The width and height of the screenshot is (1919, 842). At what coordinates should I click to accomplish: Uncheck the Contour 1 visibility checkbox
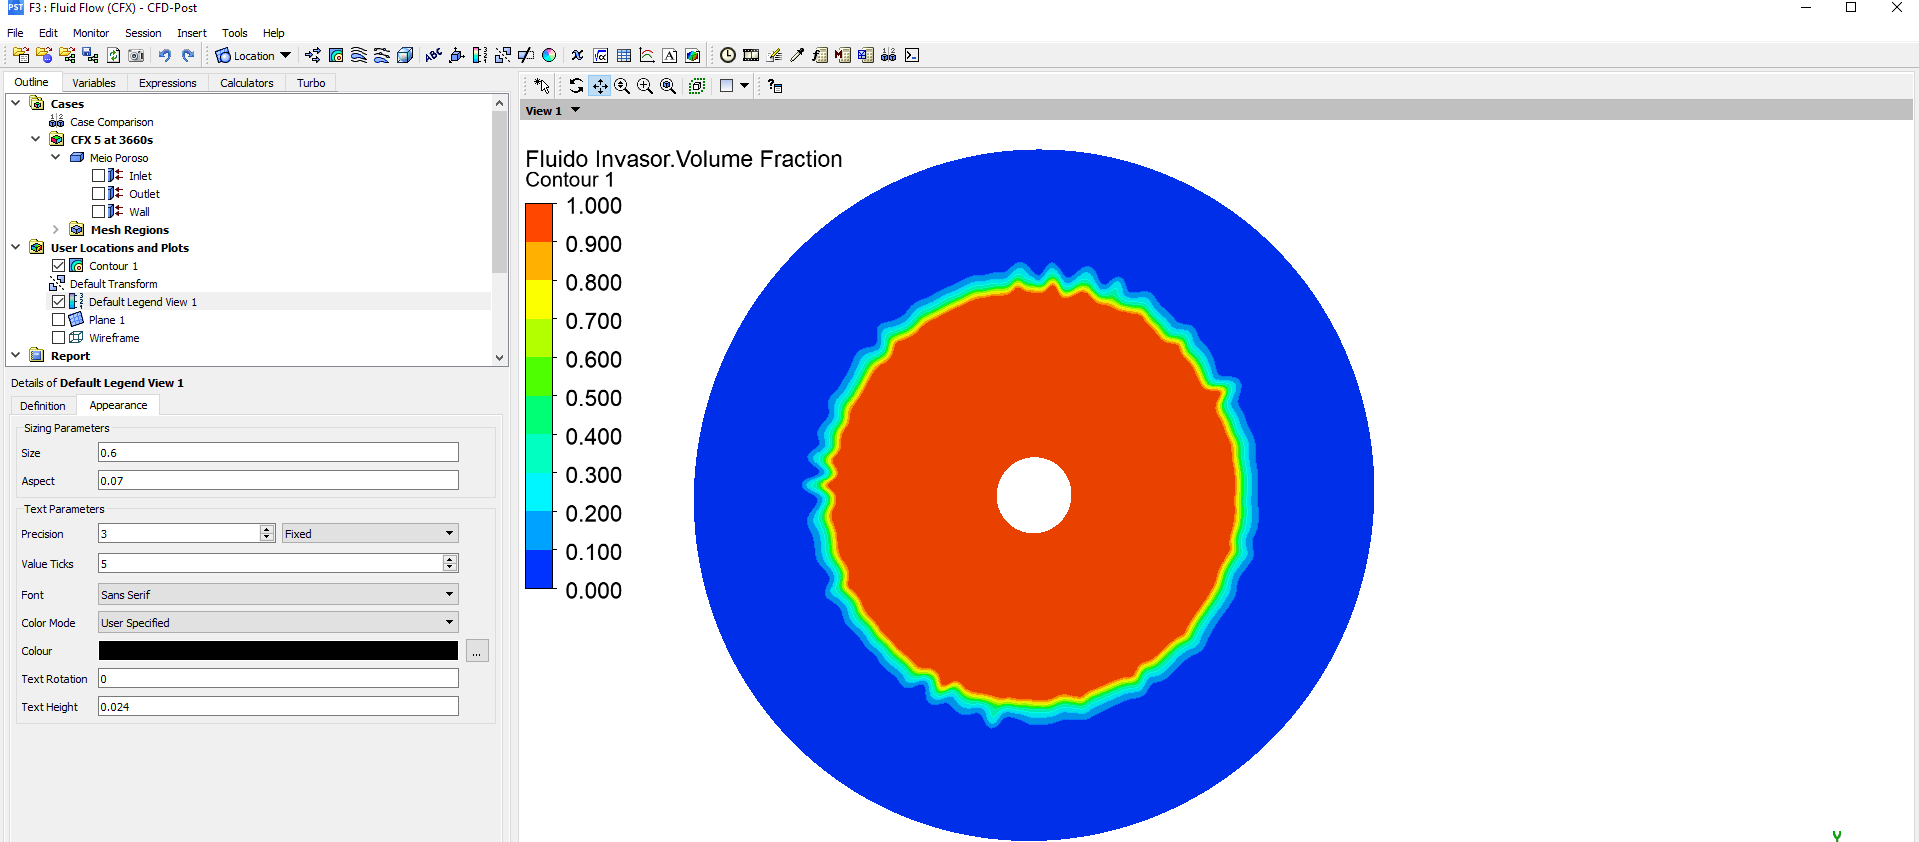[58, 266]
